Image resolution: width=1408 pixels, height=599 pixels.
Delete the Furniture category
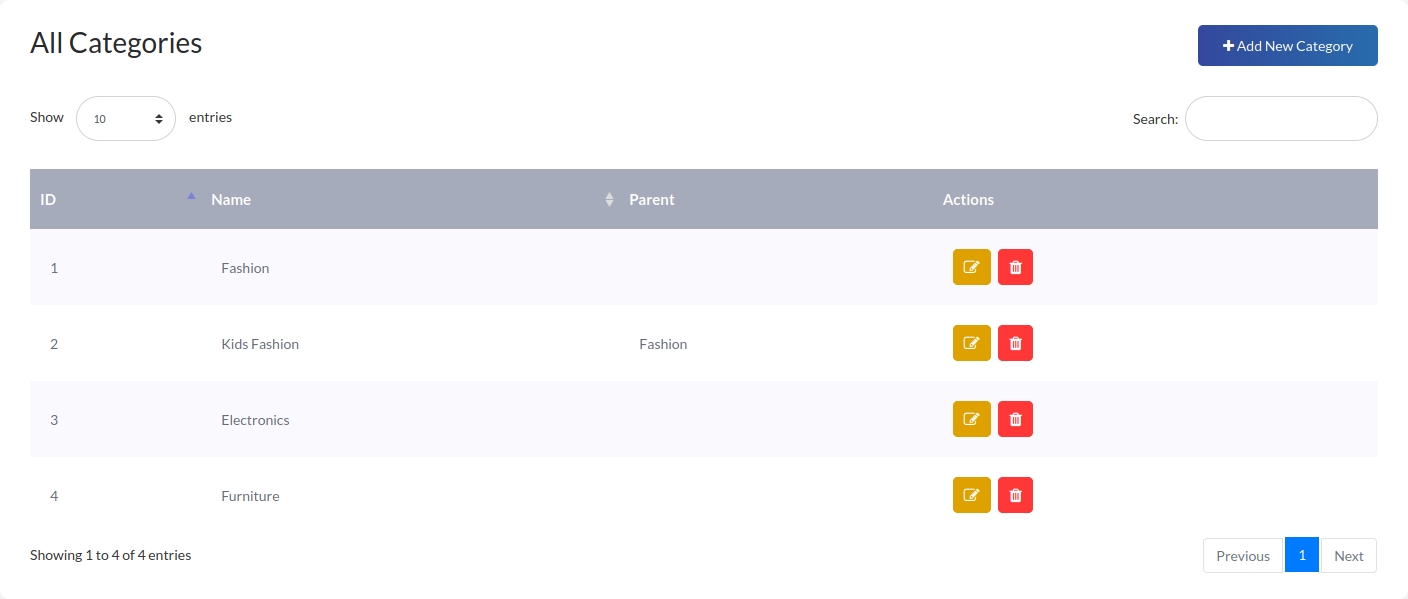point(1015,495)
